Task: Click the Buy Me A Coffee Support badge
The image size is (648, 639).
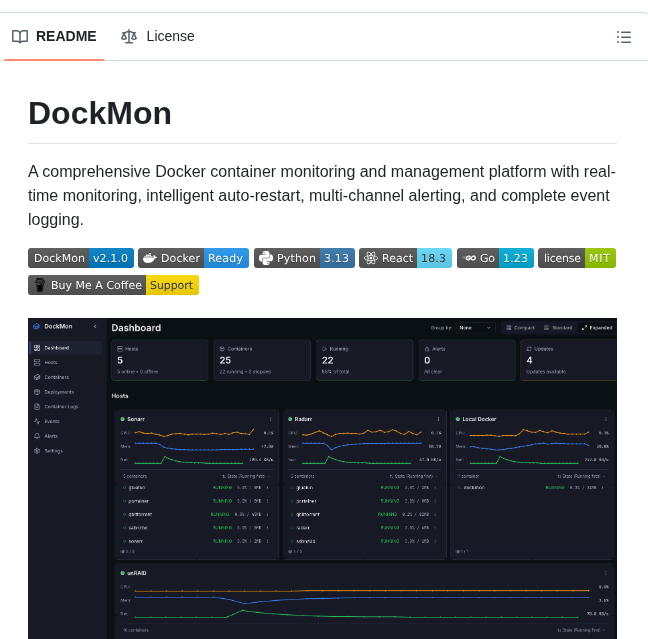Action: tap(113, 285)
